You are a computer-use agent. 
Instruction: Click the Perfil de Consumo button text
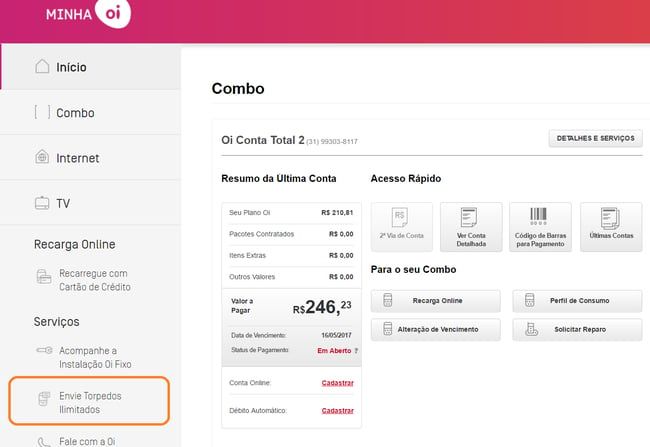(580, 301)
